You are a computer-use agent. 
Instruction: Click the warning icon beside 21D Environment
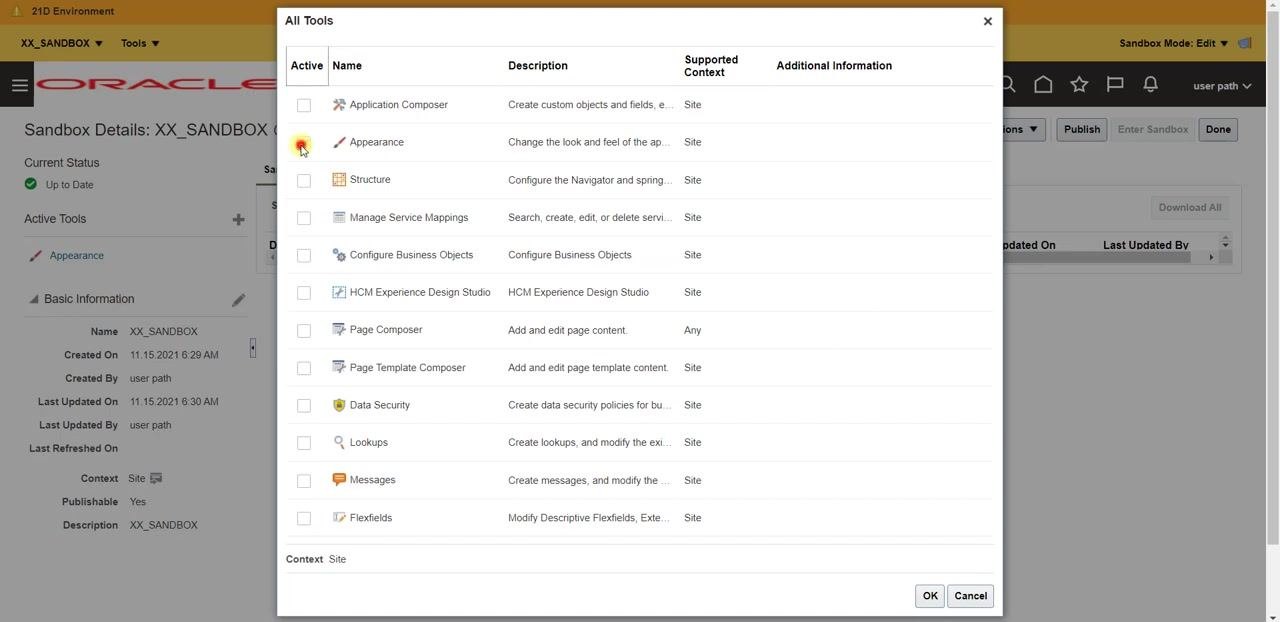16,11
